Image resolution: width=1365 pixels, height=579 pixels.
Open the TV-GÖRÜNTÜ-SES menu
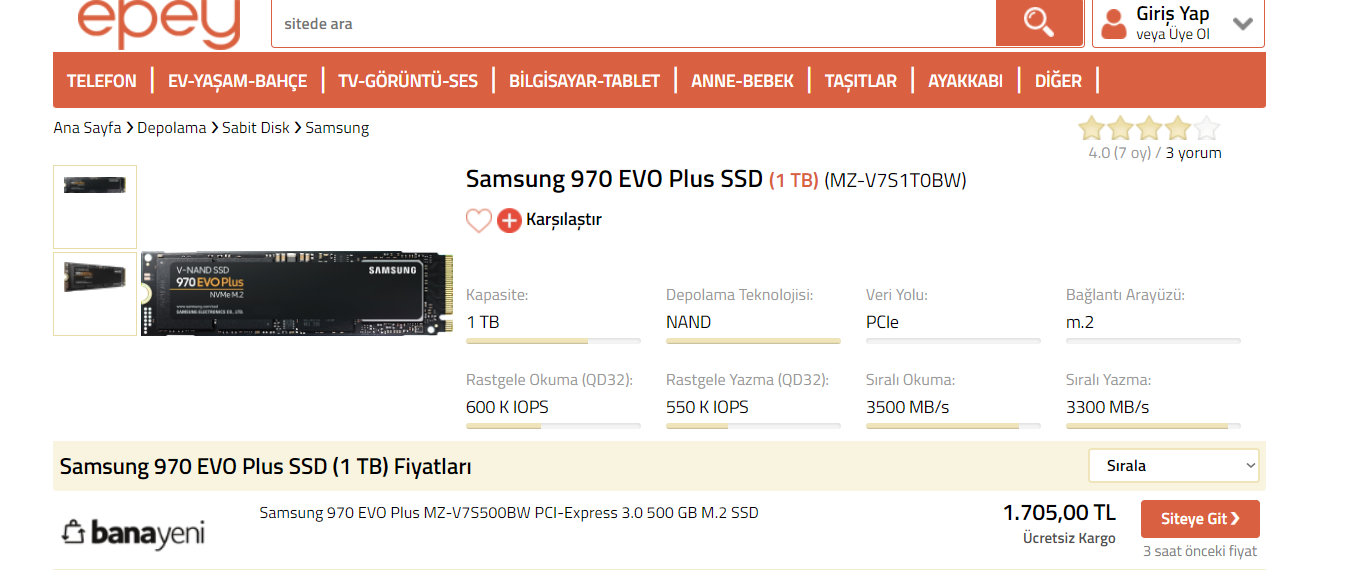point(408,81)
